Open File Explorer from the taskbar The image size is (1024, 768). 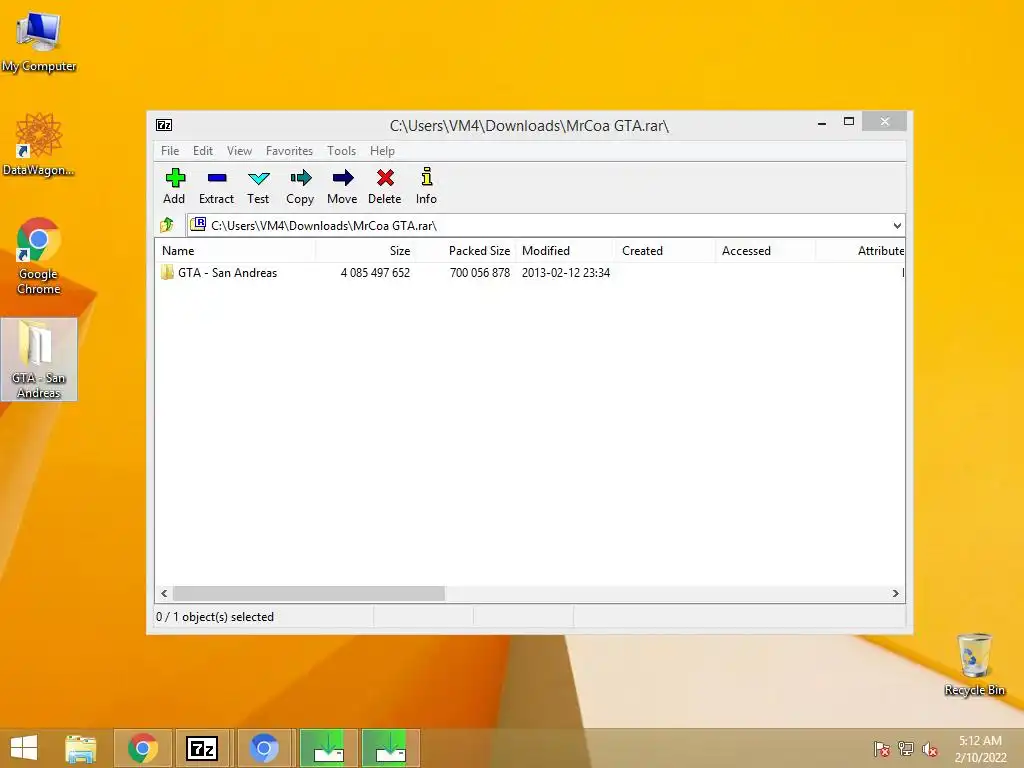pos(80,748)
